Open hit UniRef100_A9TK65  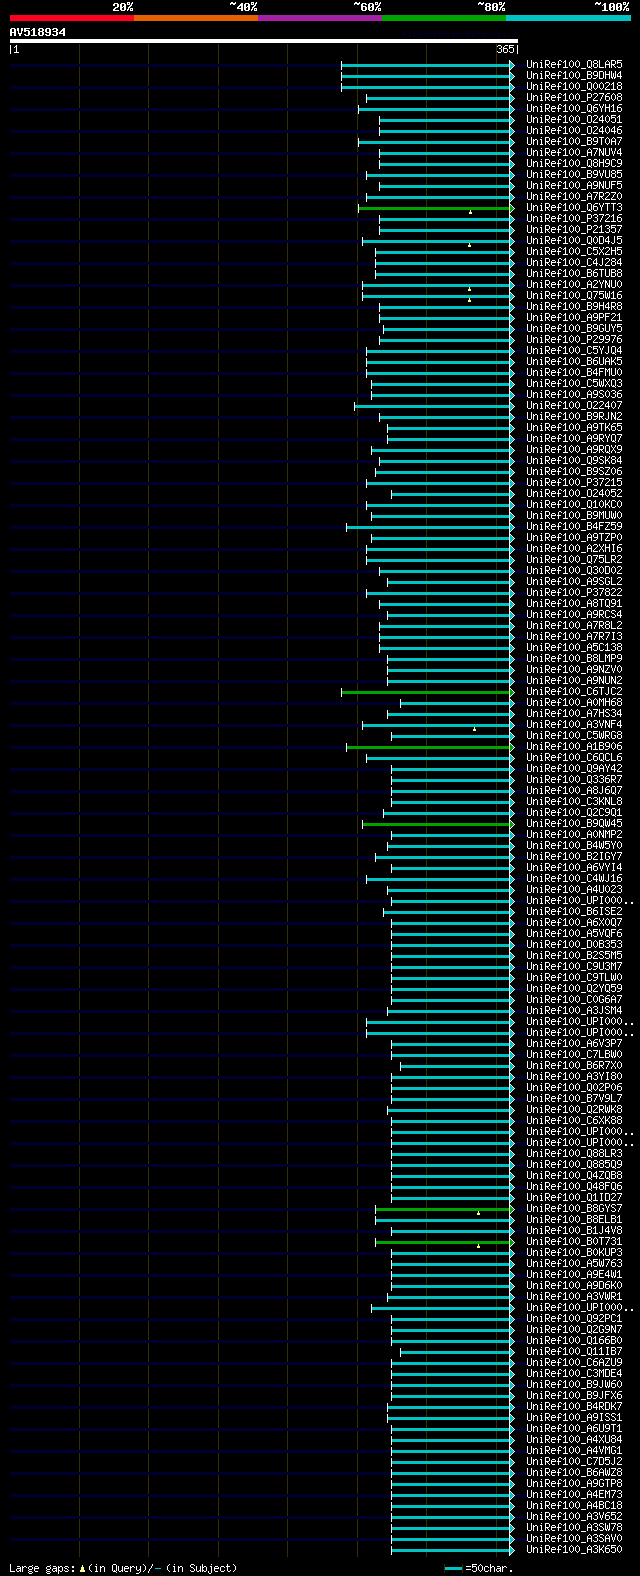click(574, 427)
